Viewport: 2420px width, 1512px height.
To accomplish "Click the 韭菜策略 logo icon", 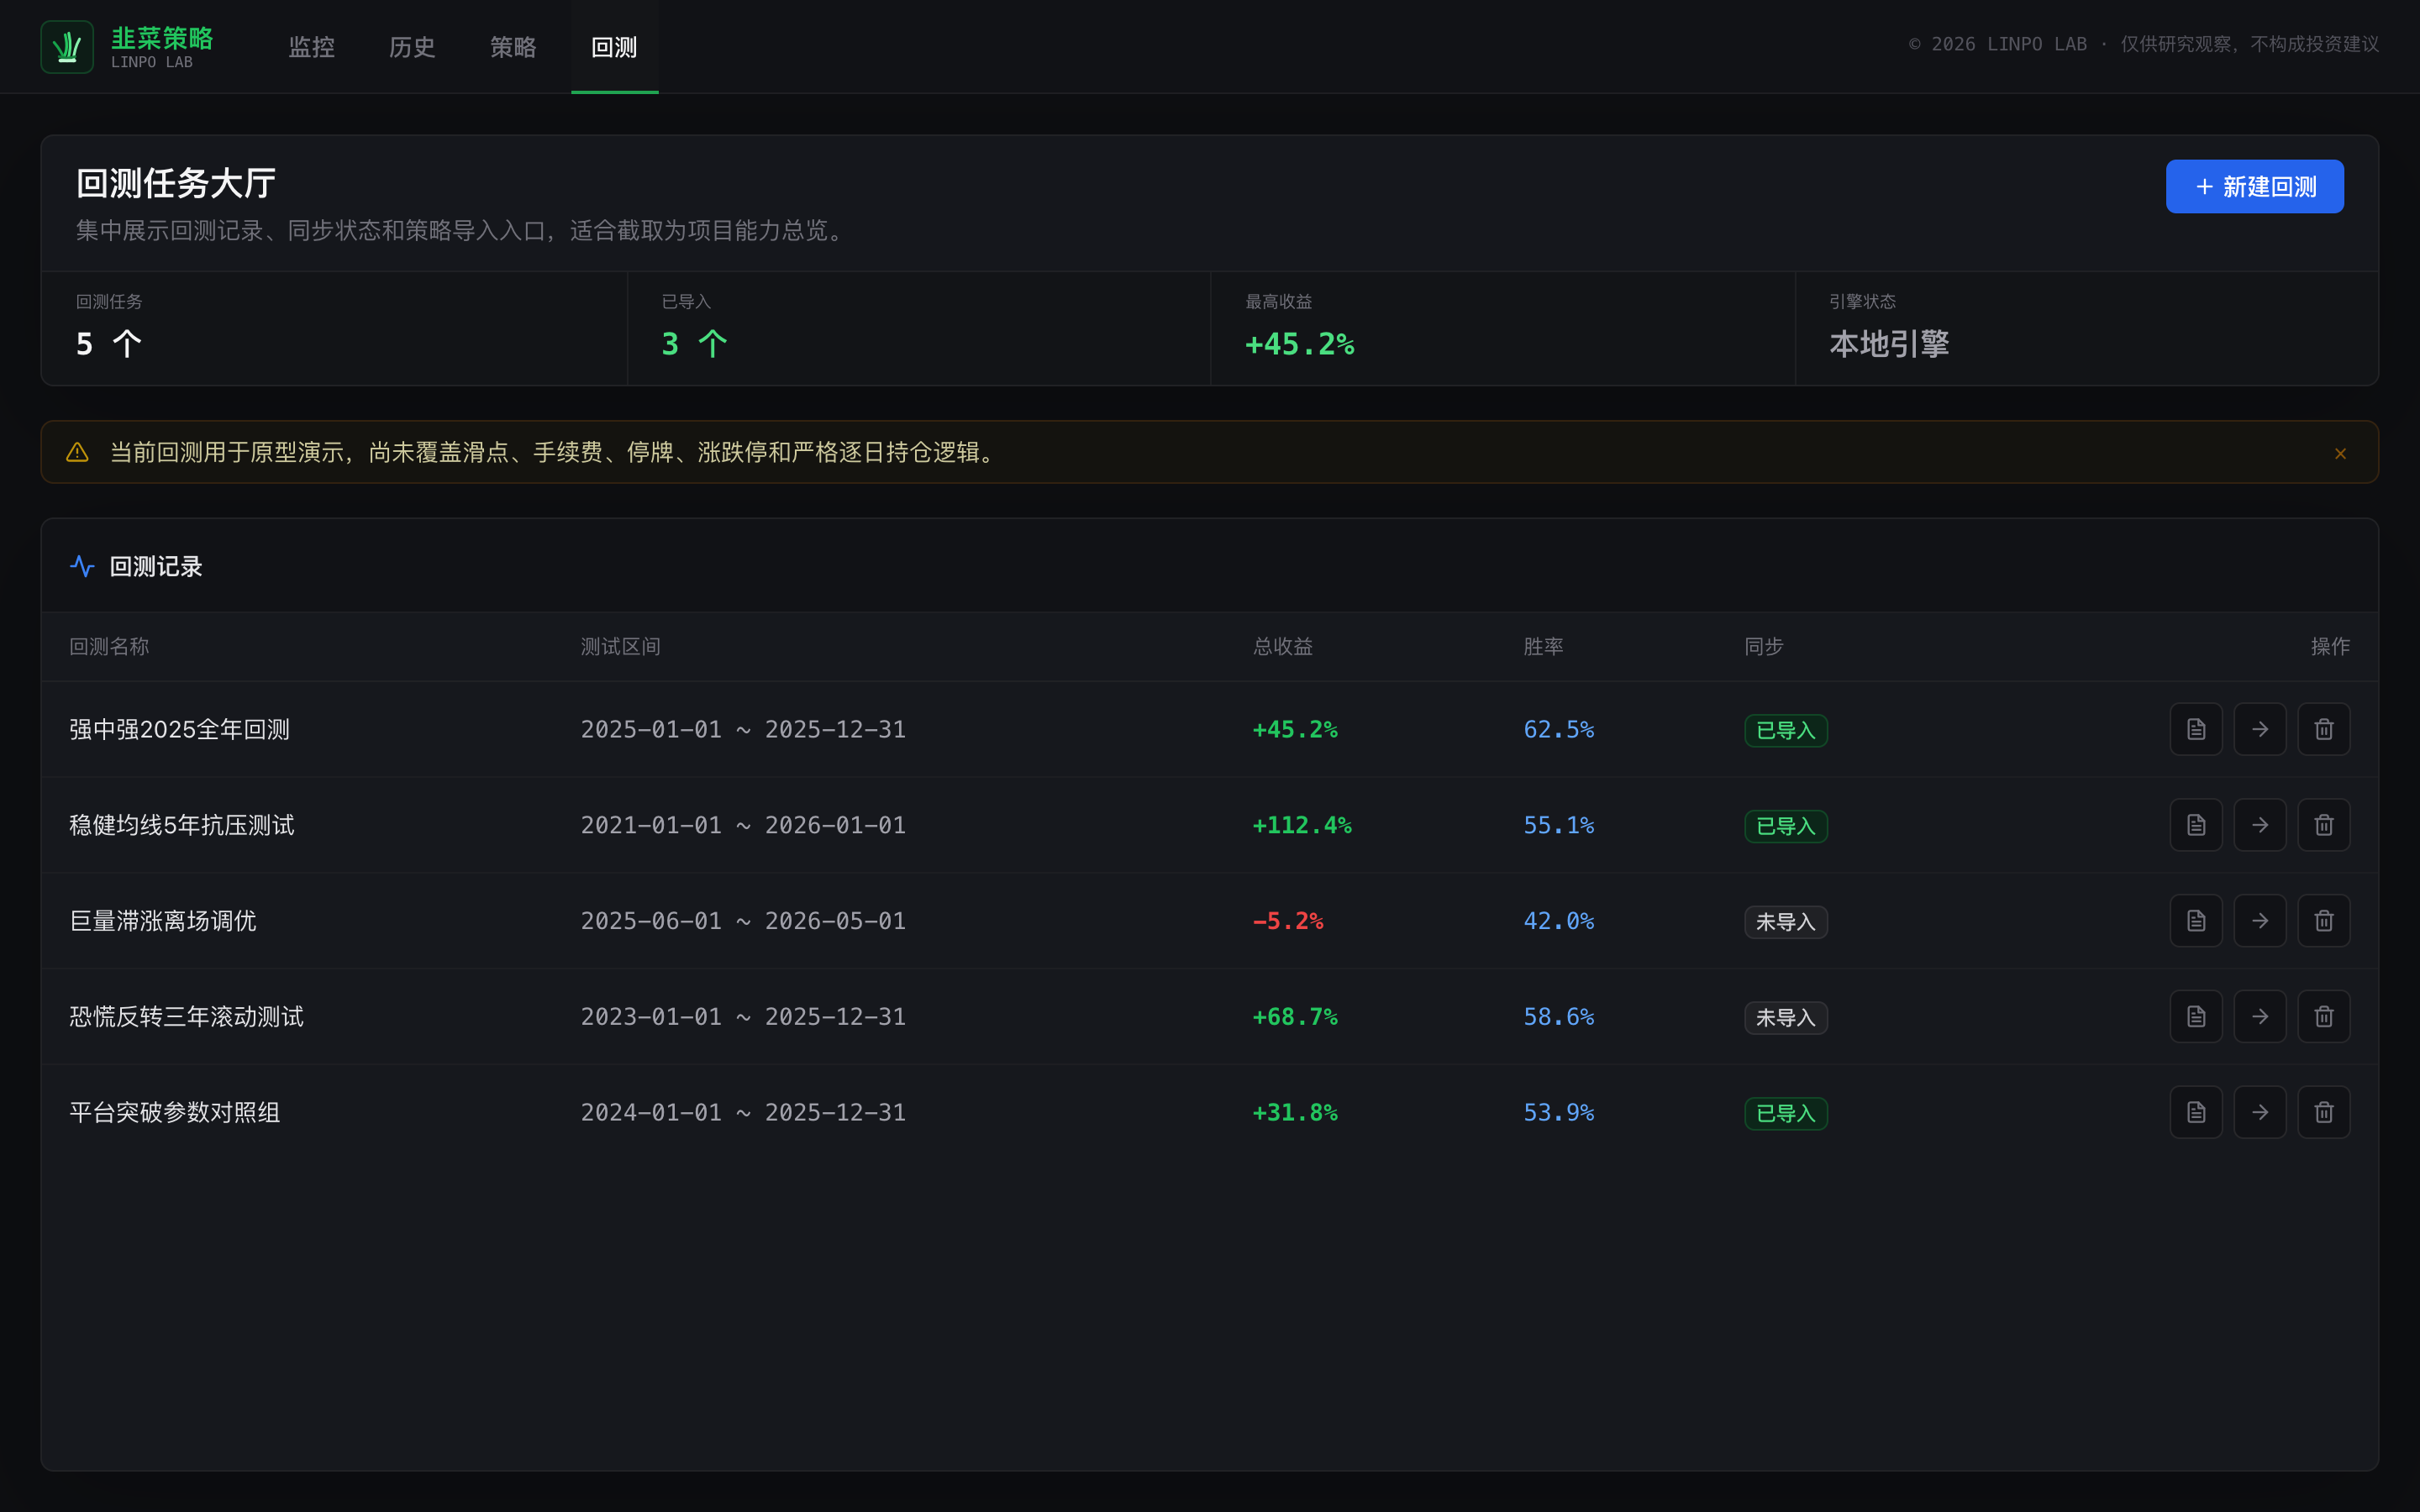I will [67, 47].
